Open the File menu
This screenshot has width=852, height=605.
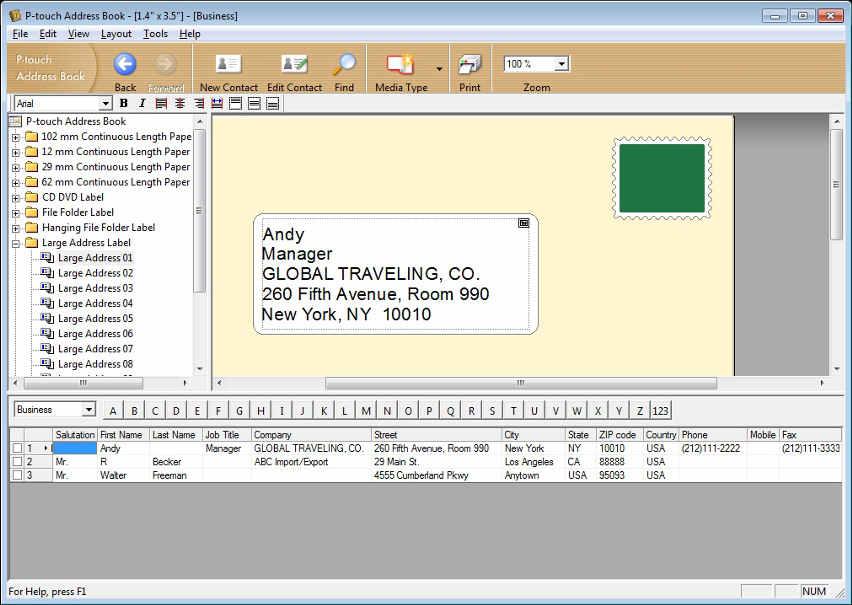point(20,34)
